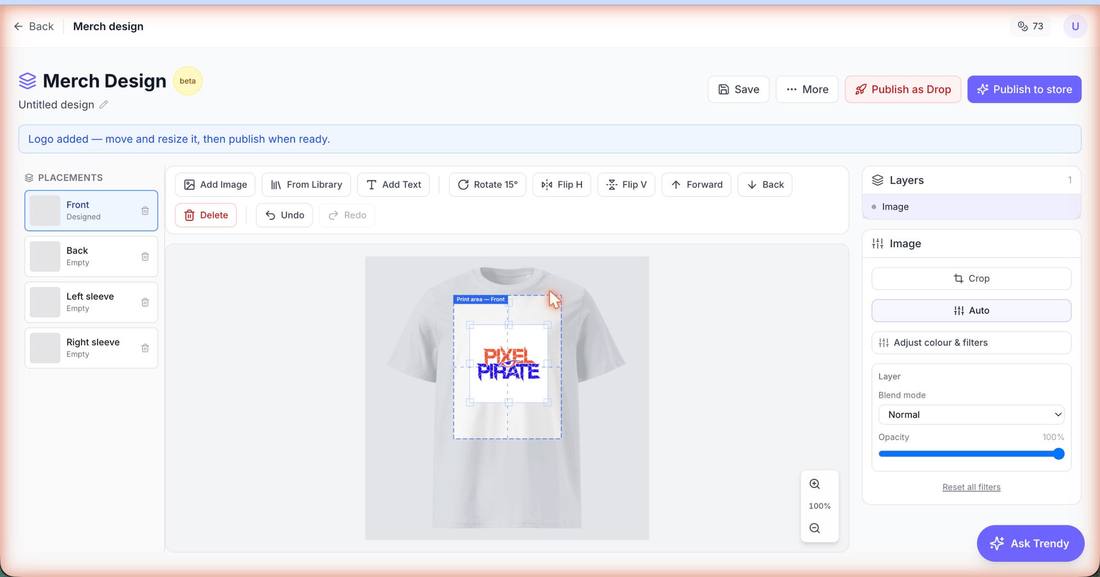
Task: Delete the Right sleeve placement trash icon
Action: tap(145, 347)
